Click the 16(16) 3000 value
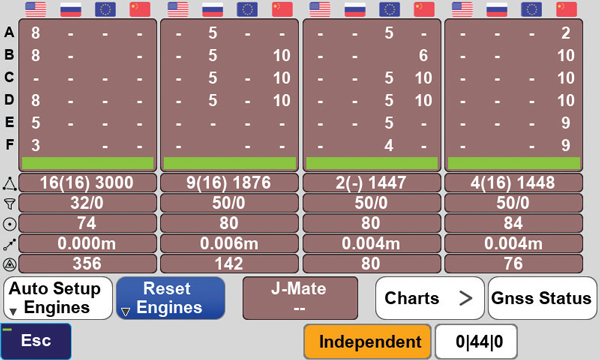The image size is (600, 360). pos(87,183)
